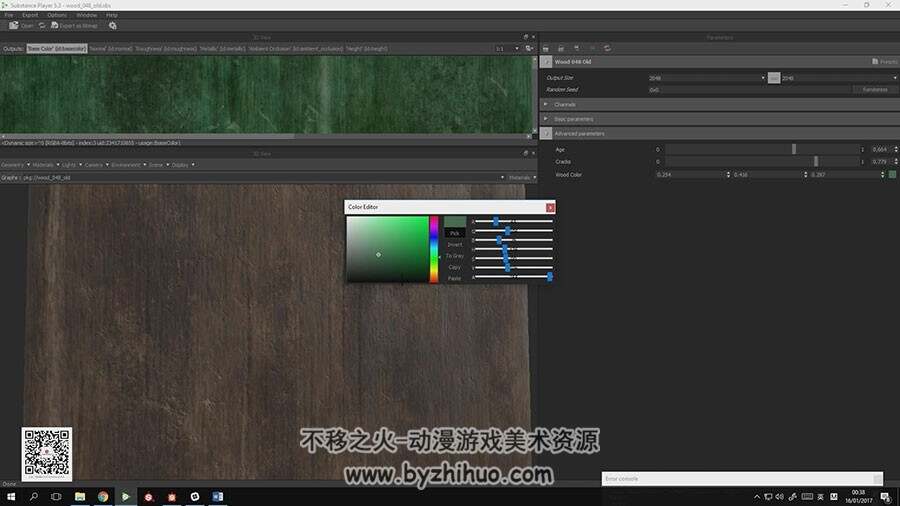
Task: Click the Randomize seed button
Action: tap(875, 89)
